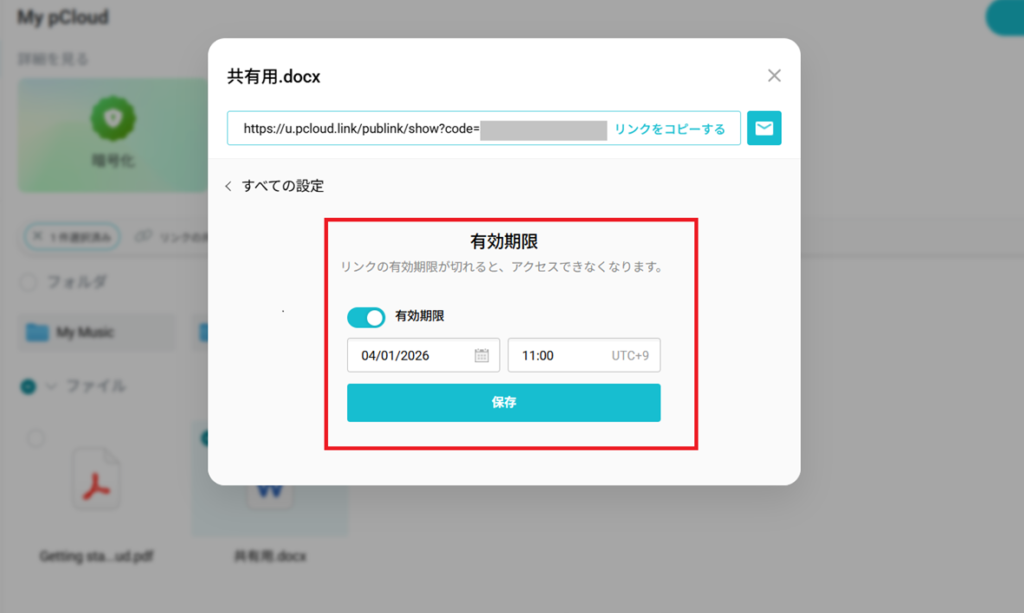Open the calendar icon in date field

(481, 355)
